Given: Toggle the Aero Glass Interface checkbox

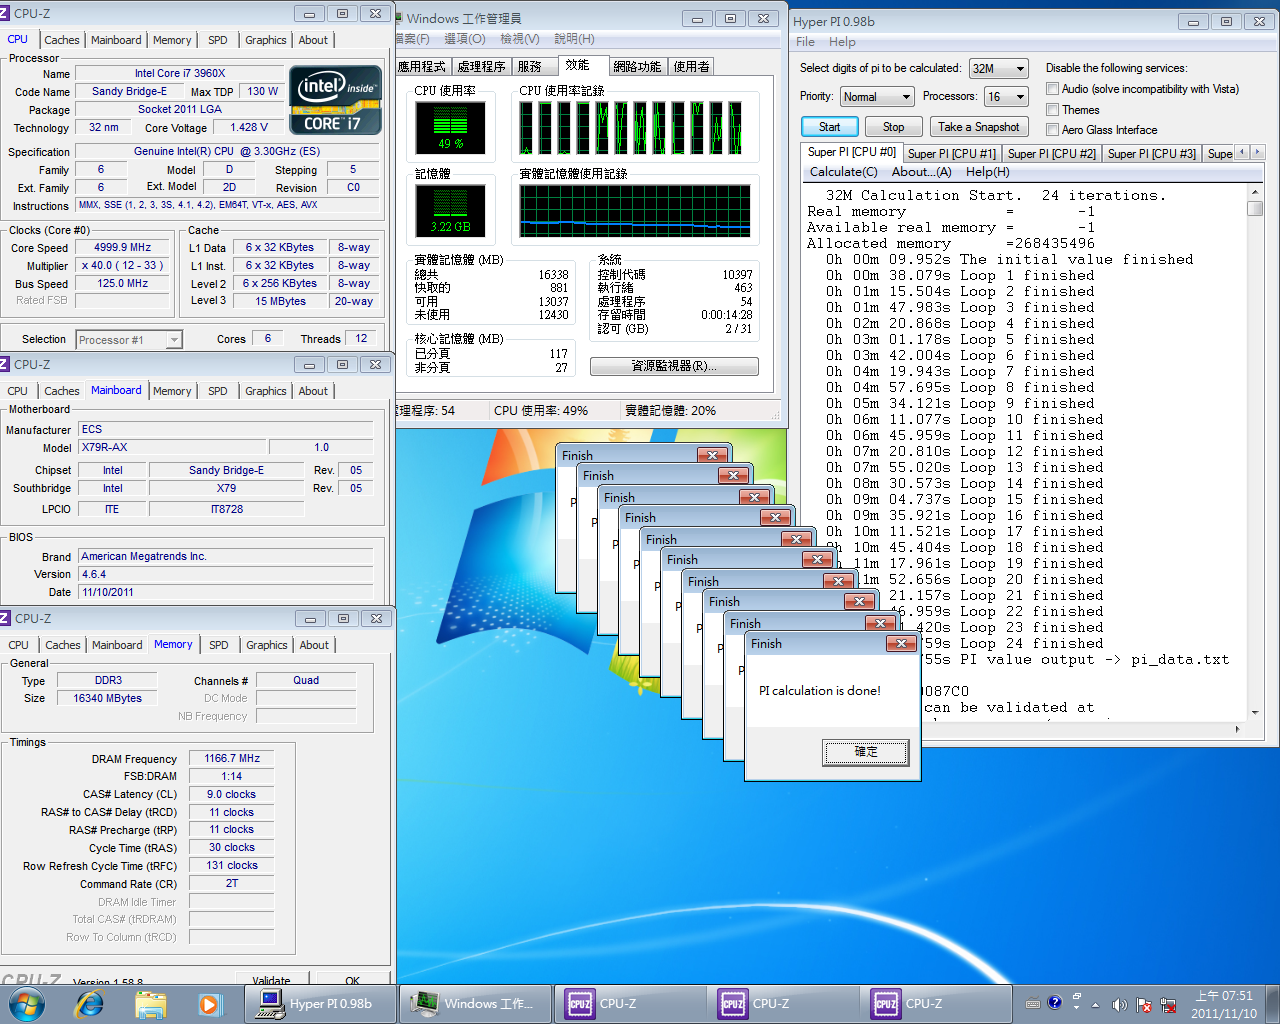Looking at the screenshot, I should (1052, 130).
